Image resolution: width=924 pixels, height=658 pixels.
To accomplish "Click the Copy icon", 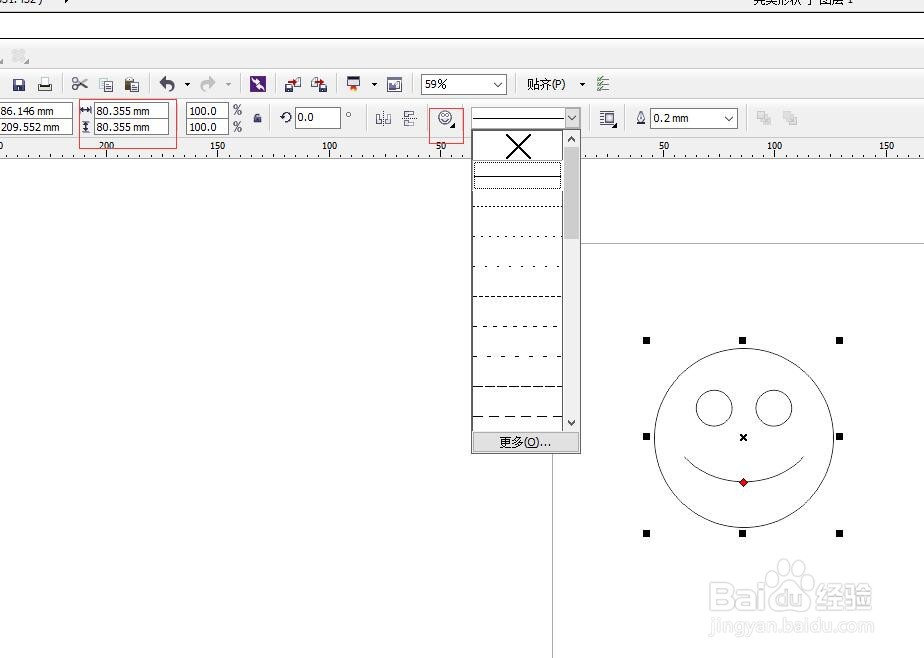I will tap(106, 85).
